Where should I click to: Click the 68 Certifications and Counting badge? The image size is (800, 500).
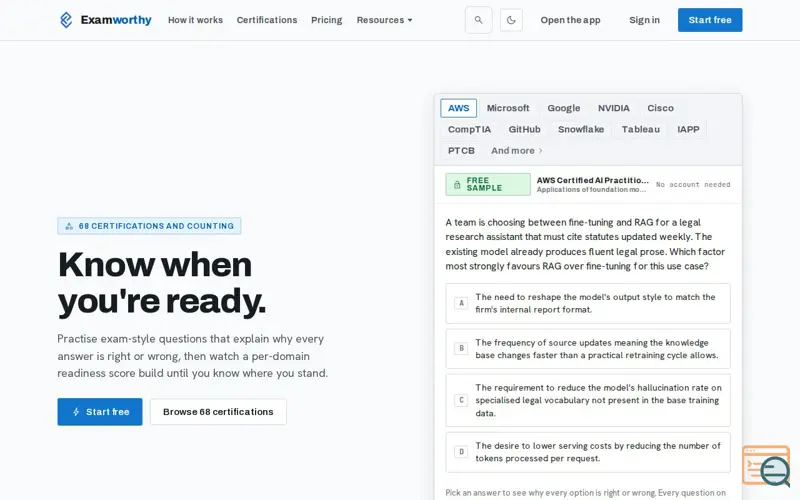[149, 226]
